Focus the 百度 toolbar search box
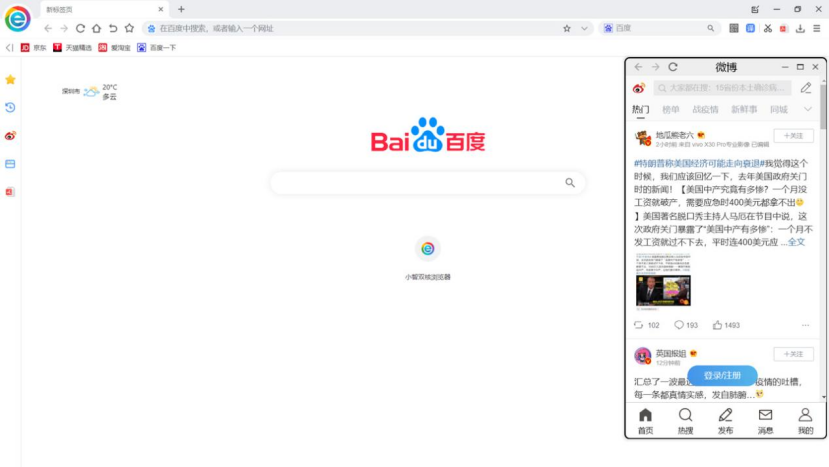Viewport: 829px width, 467px height. point(658,29)
